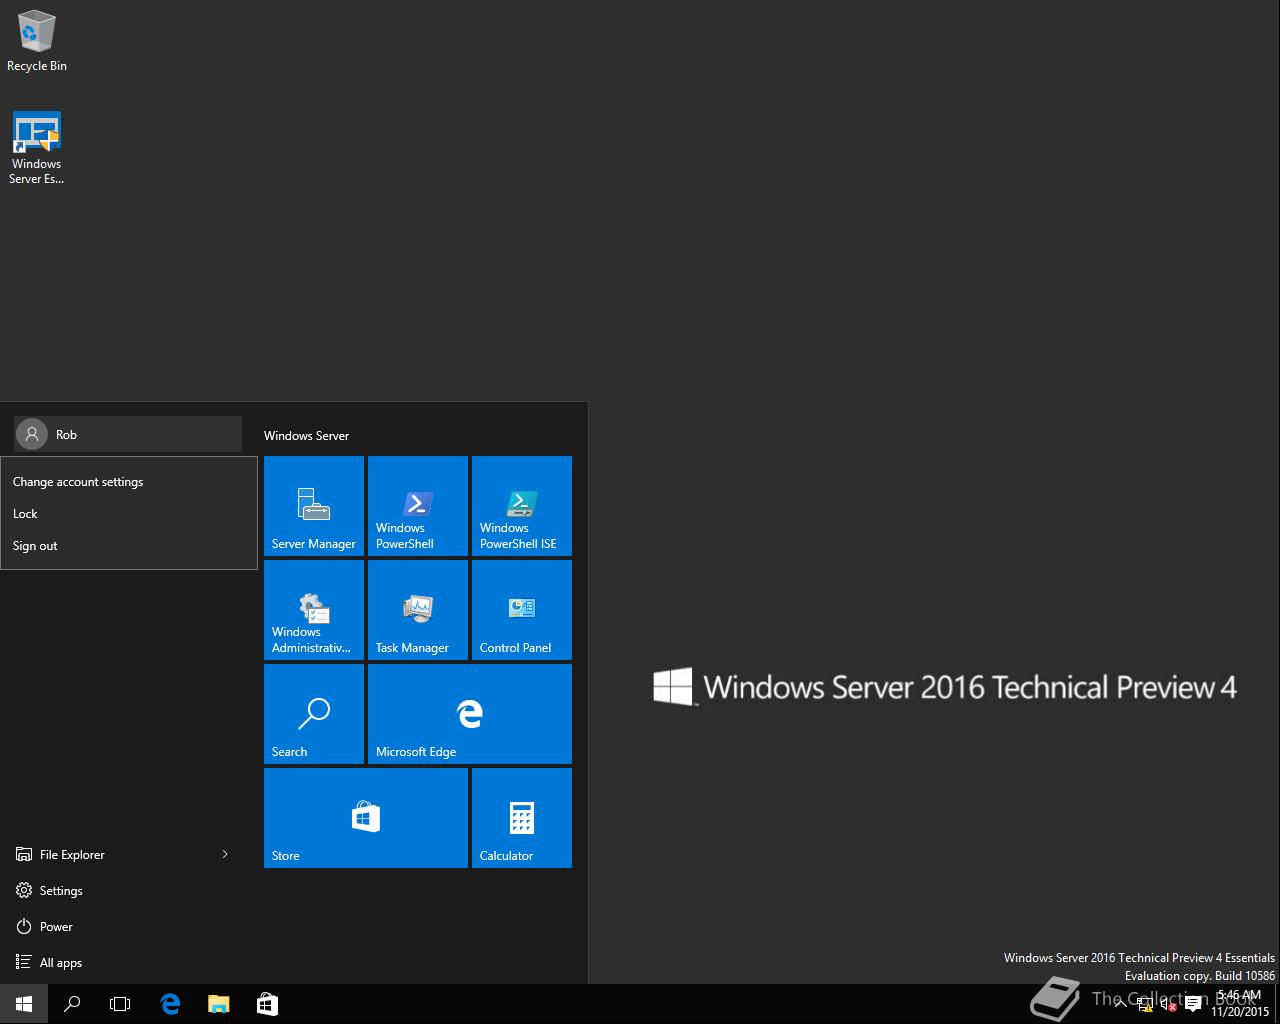This screenshot has width=1280, height=1024.
Task: Open File Explorer in Start menu
Action: (x=110, y=854)
